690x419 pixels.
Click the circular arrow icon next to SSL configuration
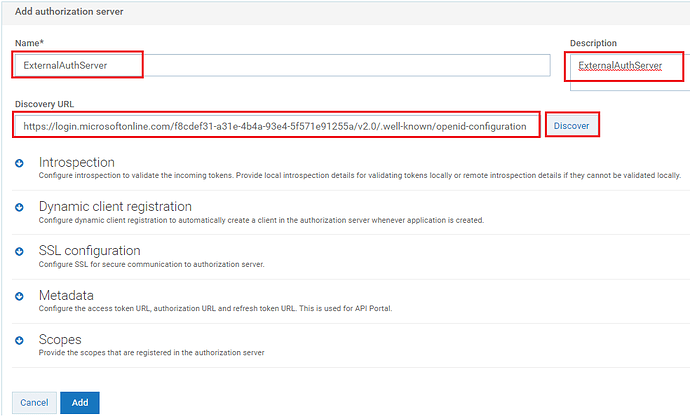click(19, 252)
